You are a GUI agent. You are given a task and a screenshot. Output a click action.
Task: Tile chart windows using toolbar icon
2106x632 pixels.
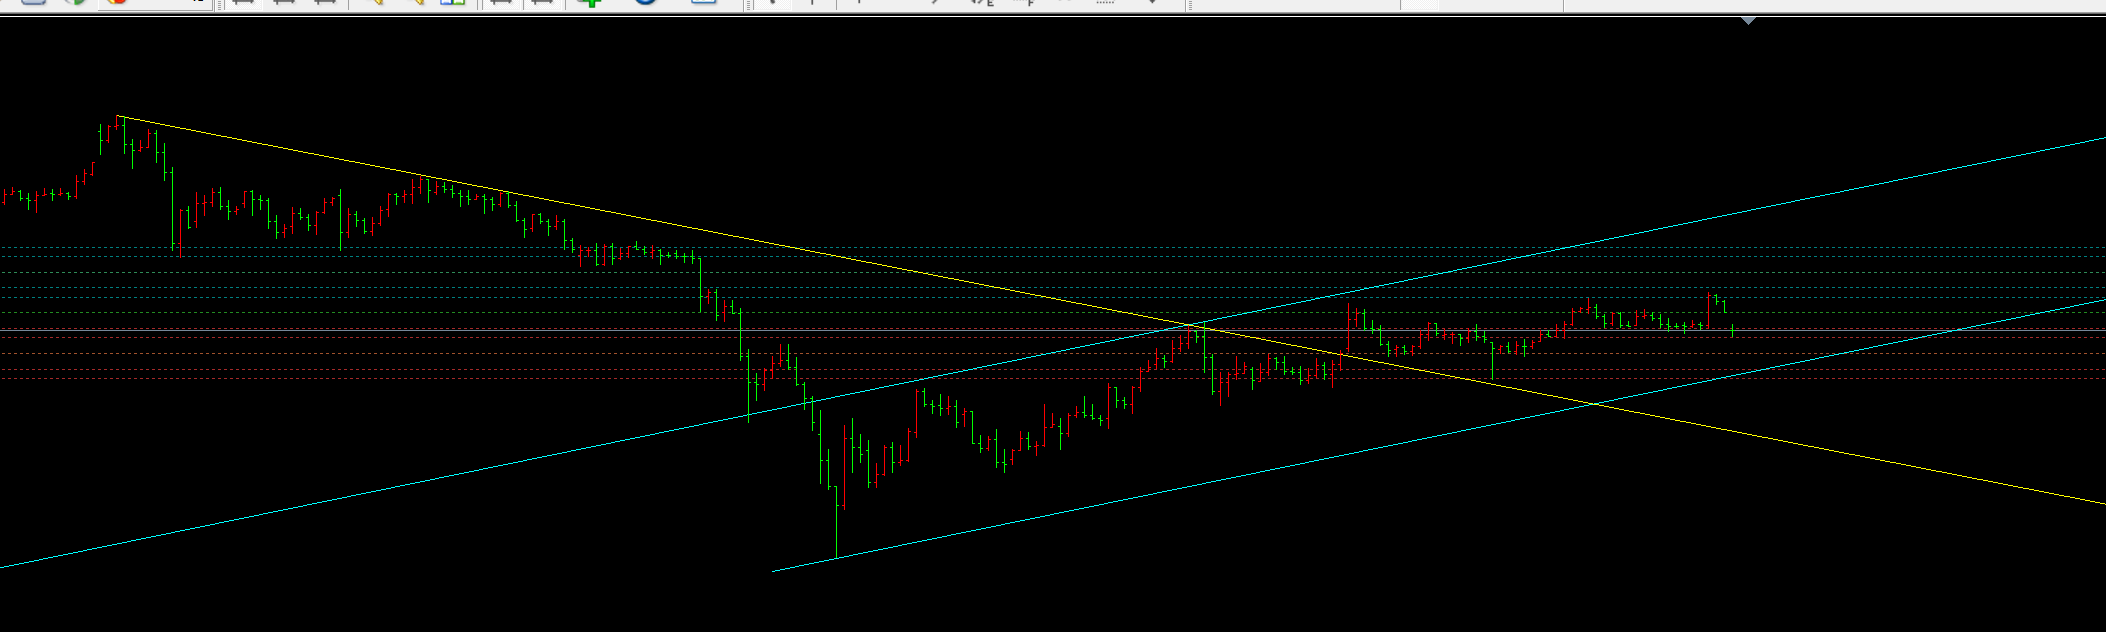452,2
